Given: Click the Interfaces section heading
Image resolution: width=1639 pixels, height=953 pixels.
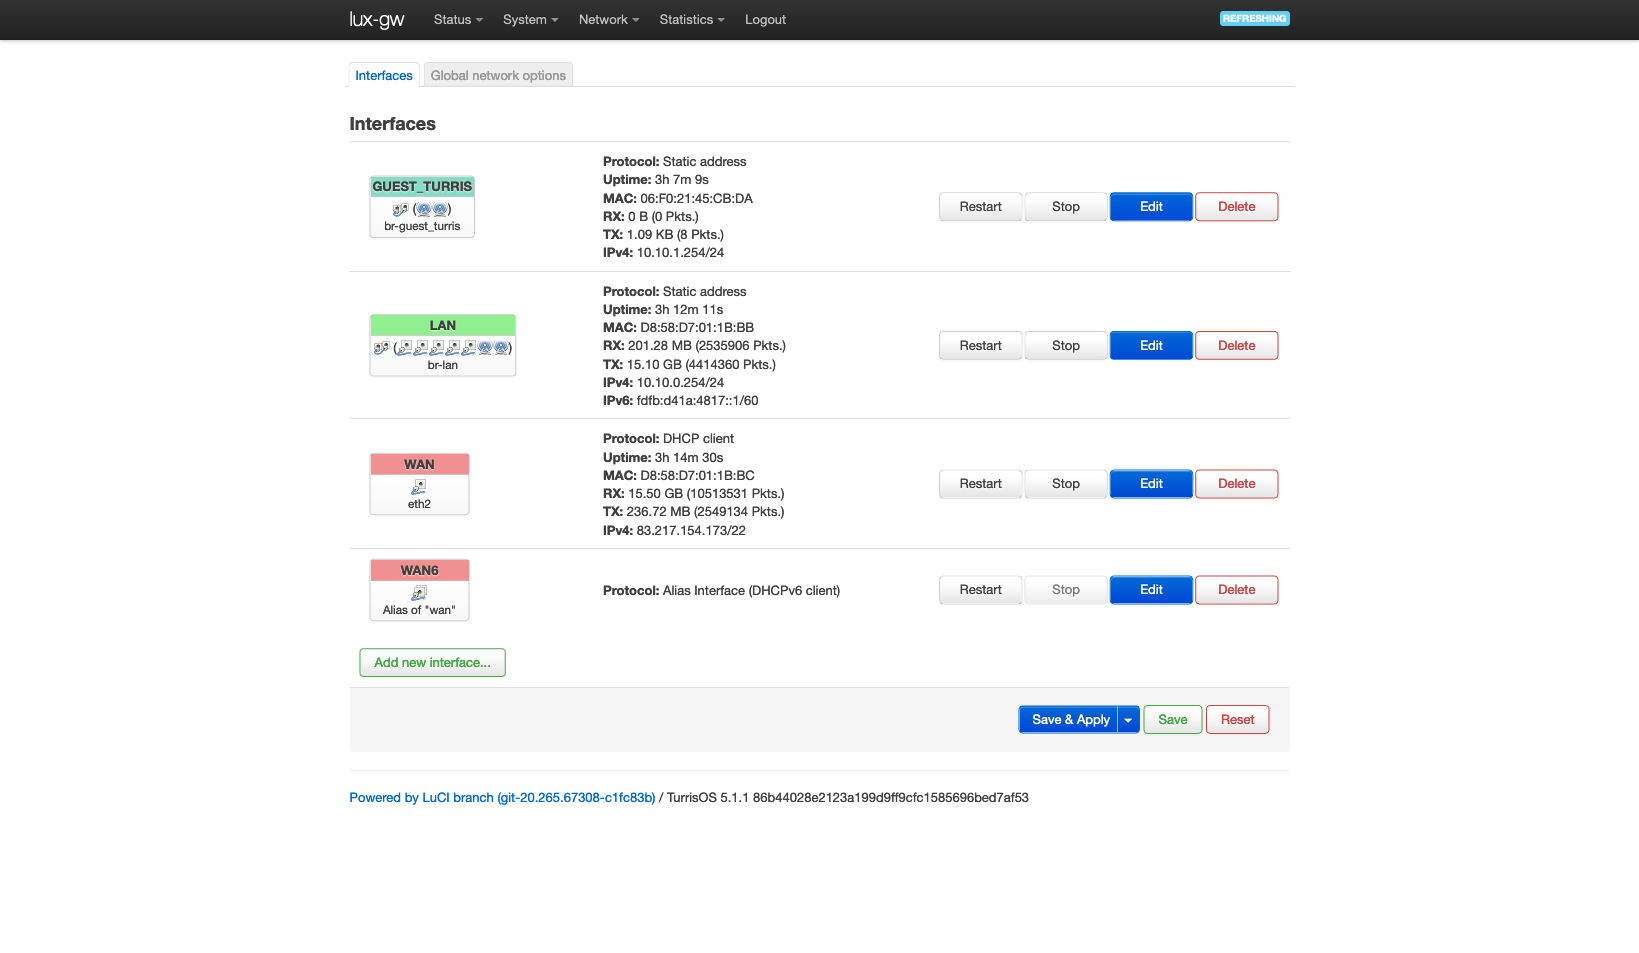Looking at the screenshot, I should (x=392, y=124).
